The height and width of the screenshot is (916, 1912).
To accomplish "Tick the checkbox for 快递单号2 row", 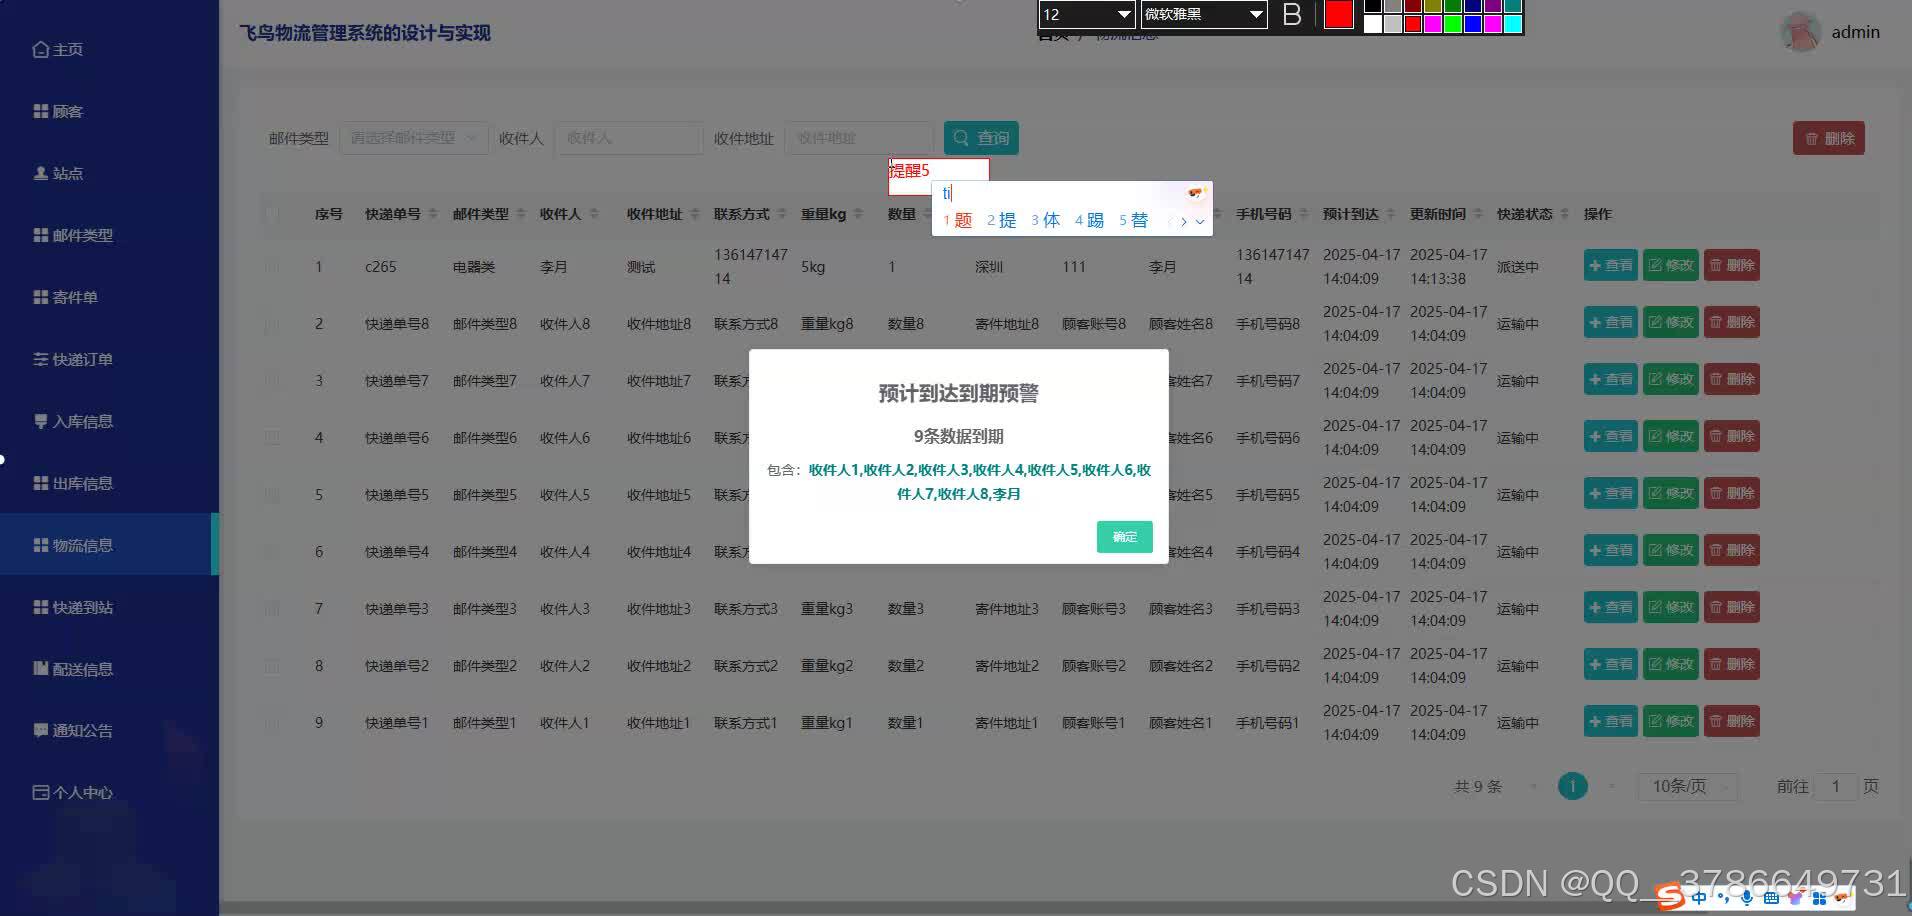I will 272,666.
